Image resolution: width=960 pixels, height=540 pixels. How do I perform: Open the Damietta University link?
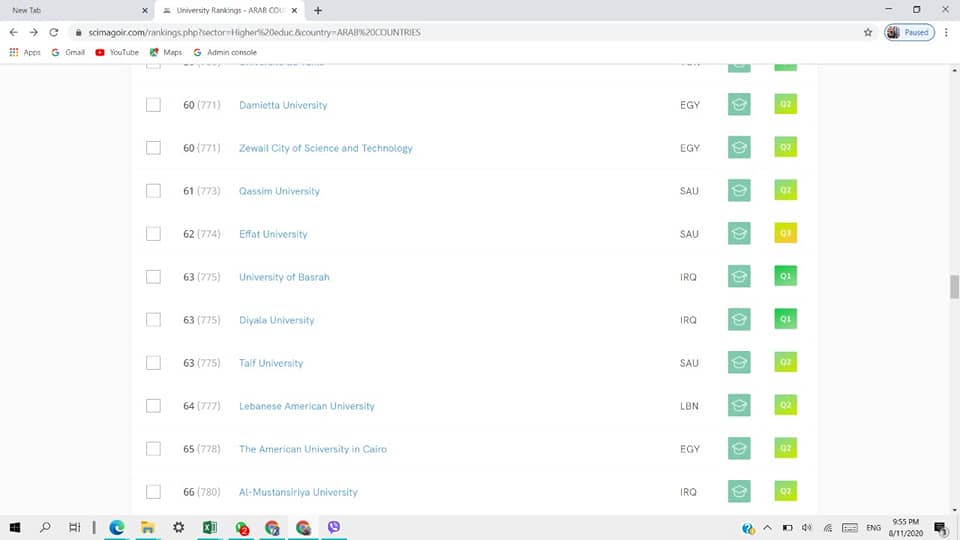(x=283, y=105)
